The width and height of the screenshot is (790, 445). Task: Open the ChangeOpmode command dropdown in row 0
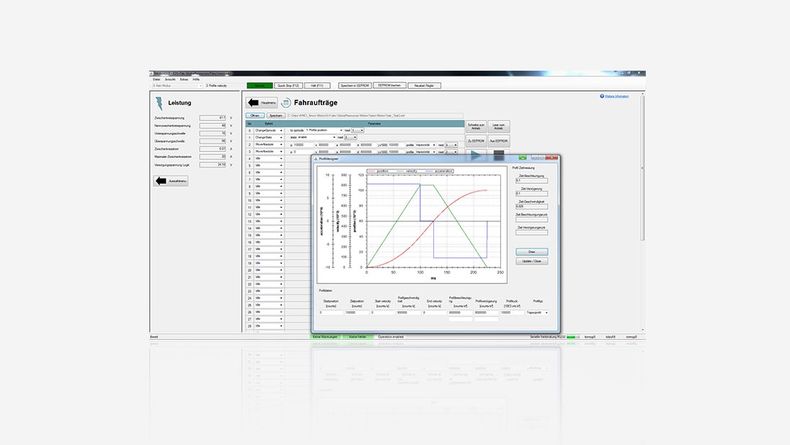[281, 130]
